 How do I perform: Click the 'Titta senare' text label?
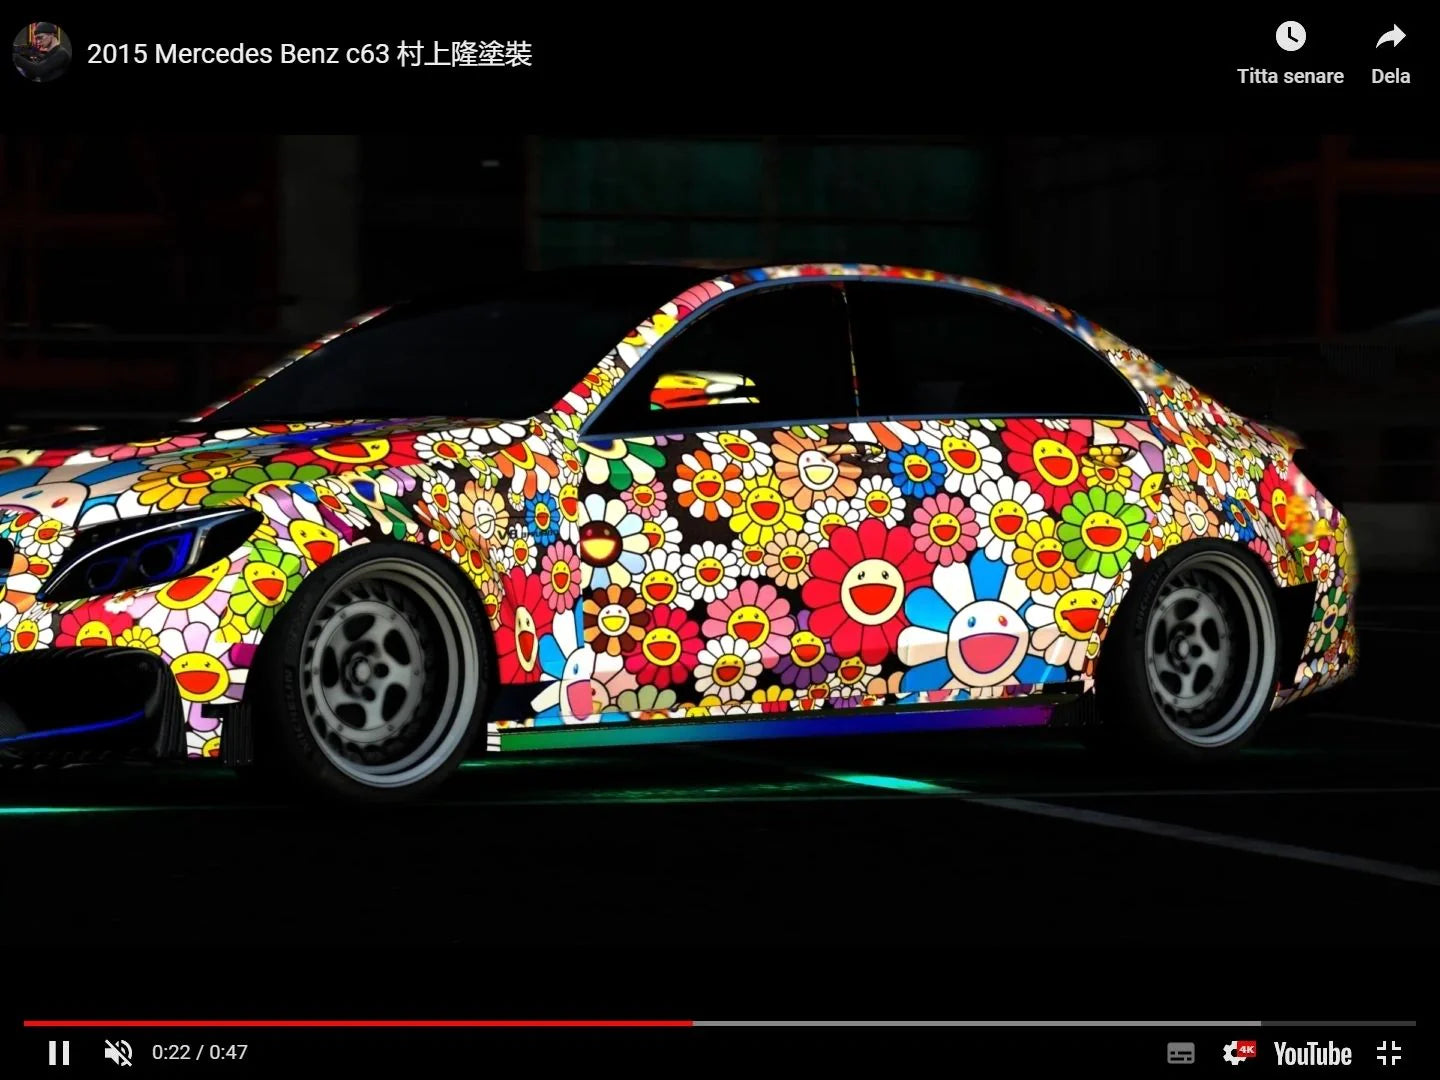pos(1290,76)
